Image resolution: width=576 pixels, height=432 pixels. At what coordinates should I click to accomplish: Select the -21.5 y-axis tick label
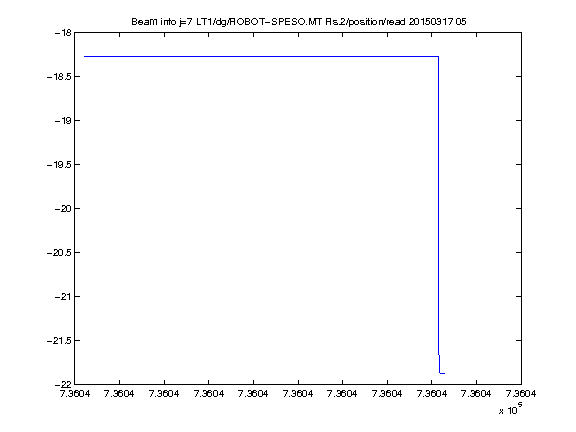point(59,341)
